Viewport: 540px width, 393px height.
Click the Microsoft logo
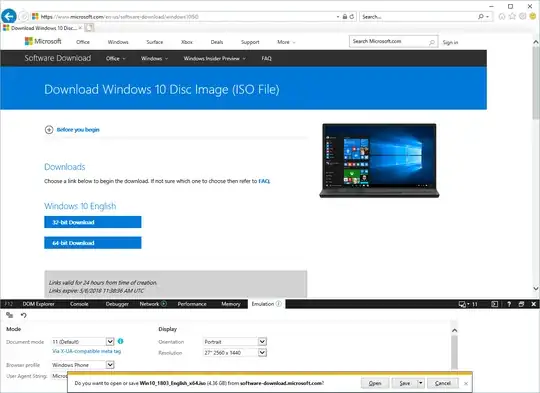click(43, 41)
